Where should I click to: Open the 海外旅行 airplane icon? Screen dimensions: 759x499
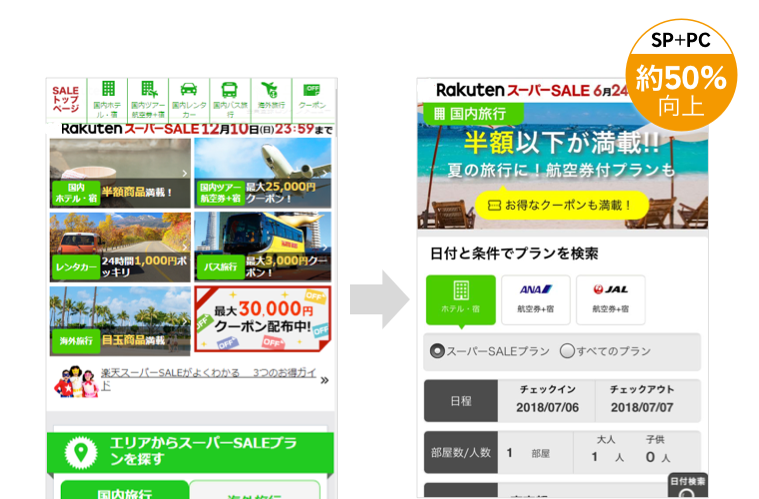click(271, 90)
